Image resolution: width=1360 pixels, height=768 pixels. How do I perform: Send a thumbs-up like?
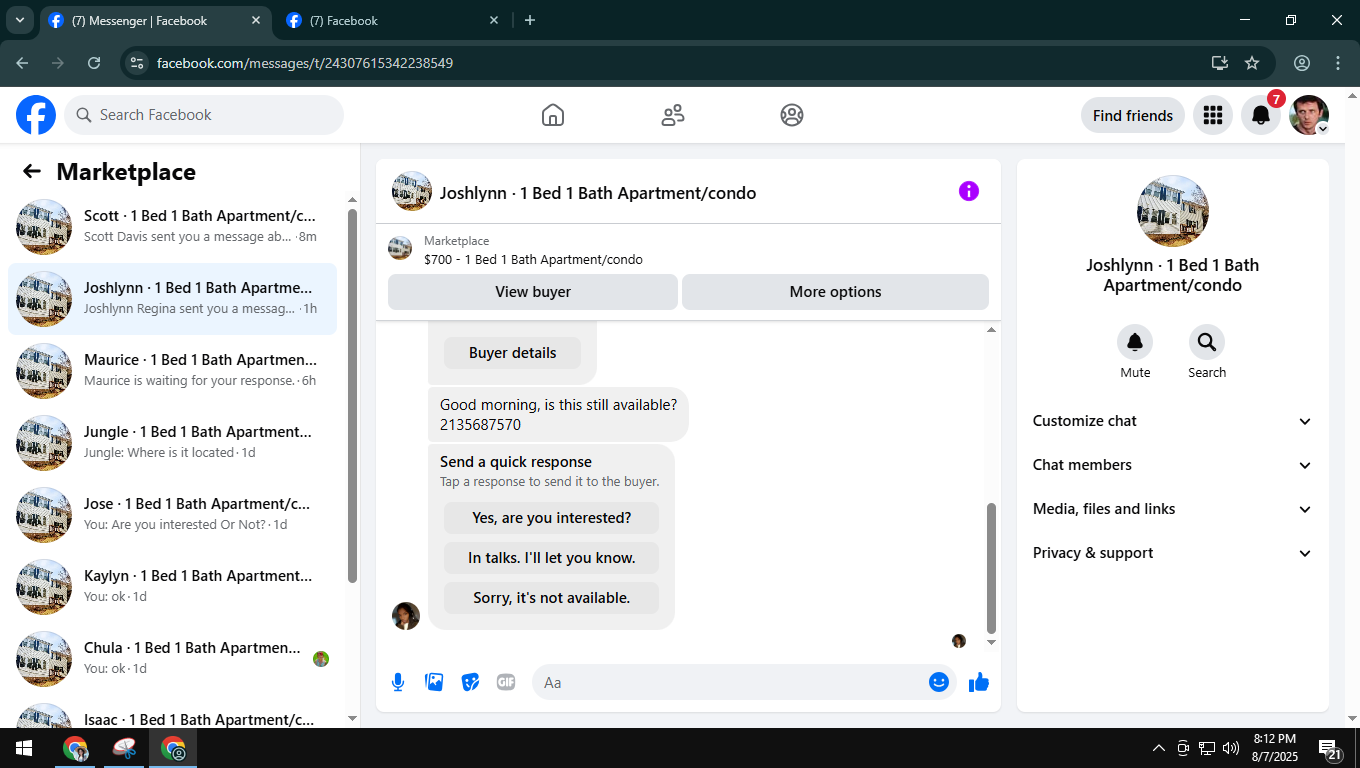click(979, 682)
